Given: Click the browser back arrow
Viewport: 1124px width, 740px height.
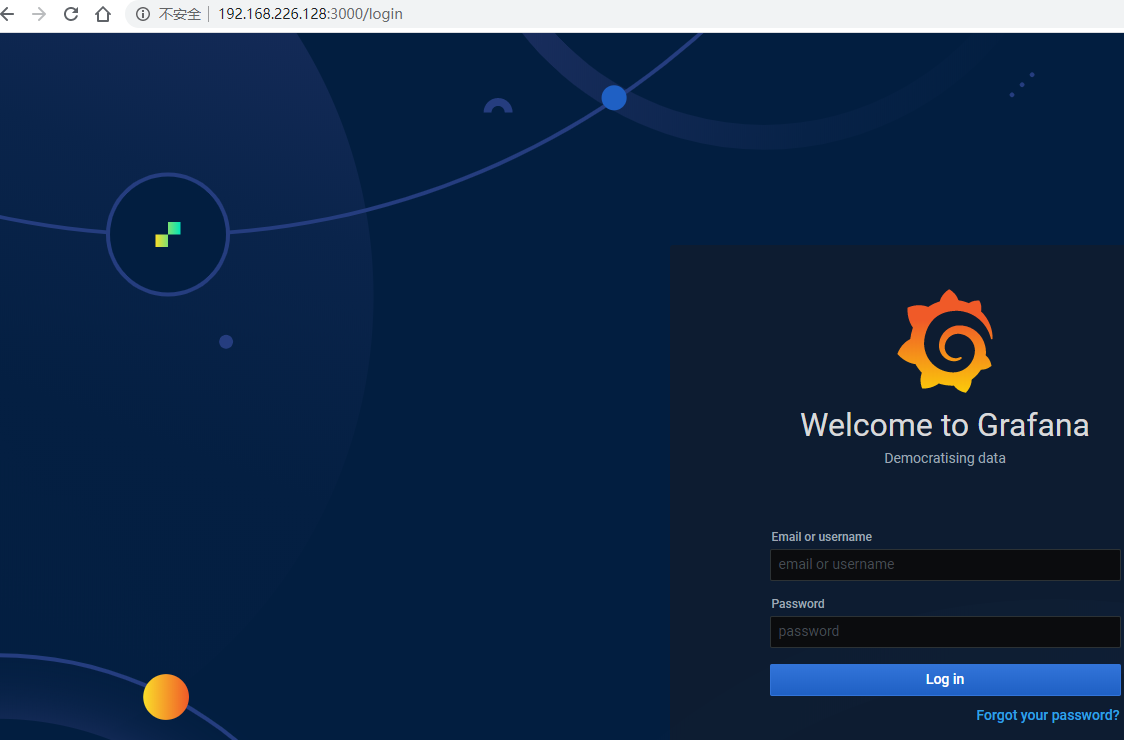Looking at the screenshot, I should click(x=7, y=14).
